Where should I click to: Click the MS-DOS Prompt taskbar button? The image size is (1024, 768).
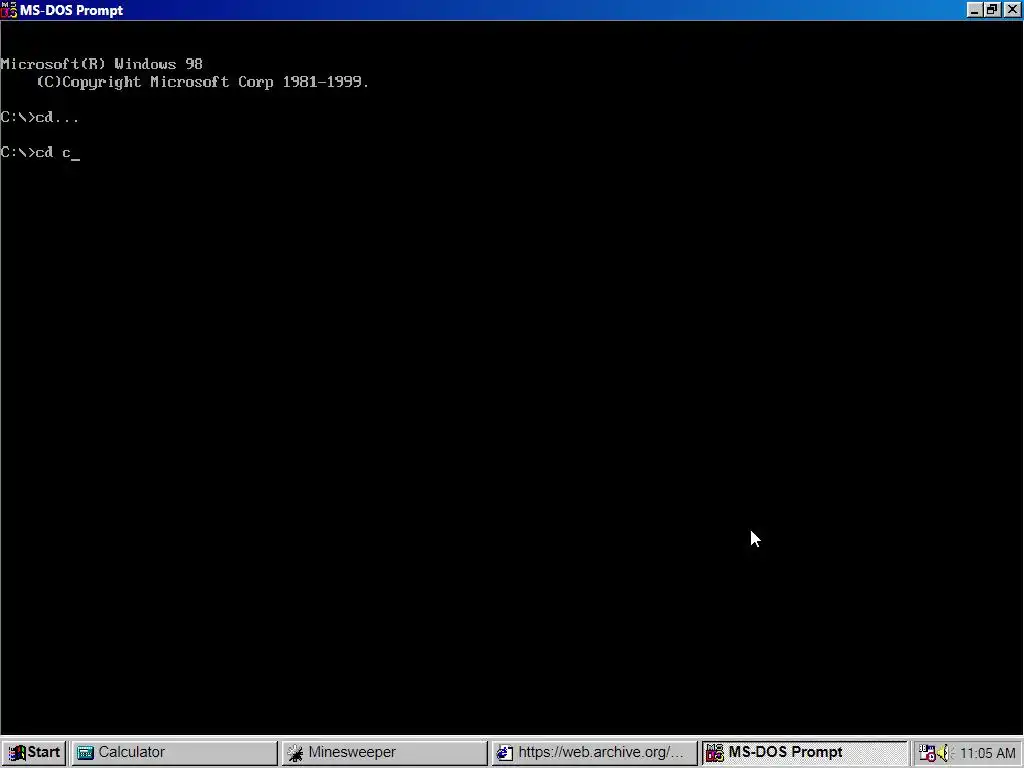(805, 752)
